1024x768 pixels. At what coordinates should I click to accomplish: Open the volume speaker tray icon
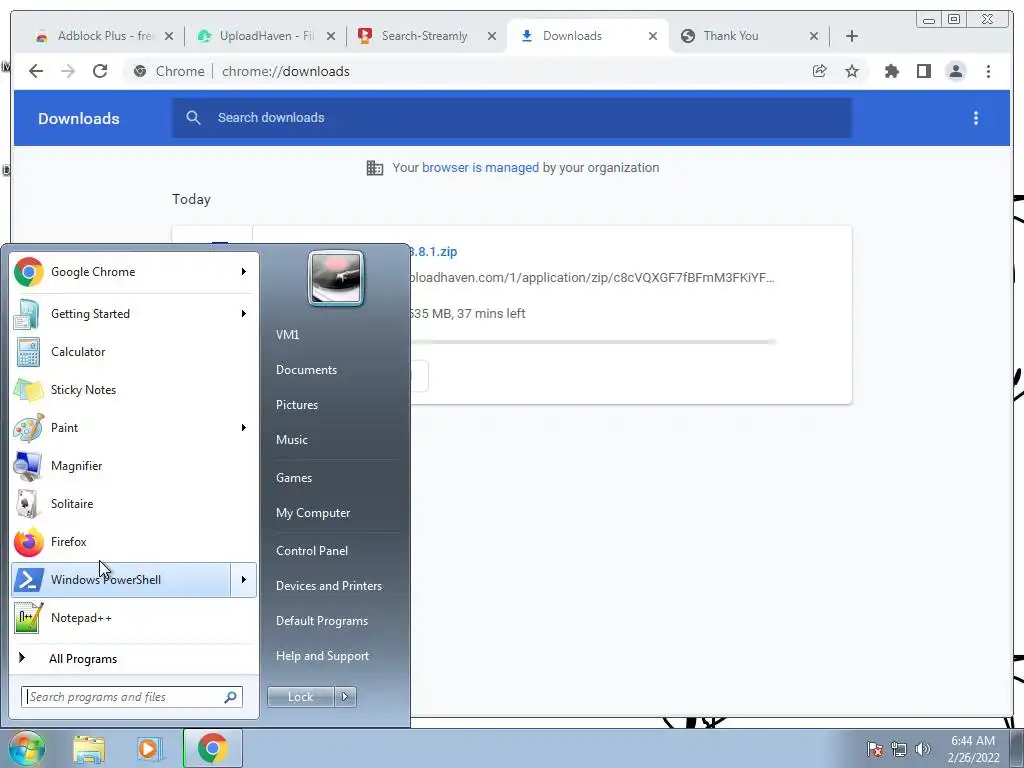coord(923,749)
